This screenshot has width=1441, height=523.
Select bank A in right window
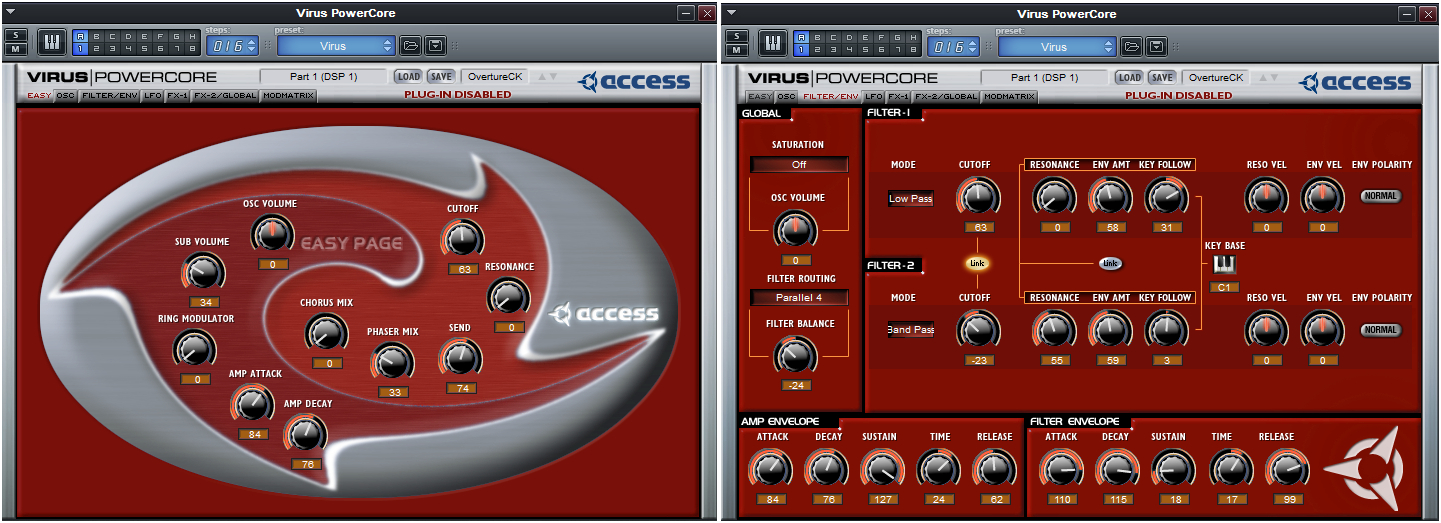point(801,36)
